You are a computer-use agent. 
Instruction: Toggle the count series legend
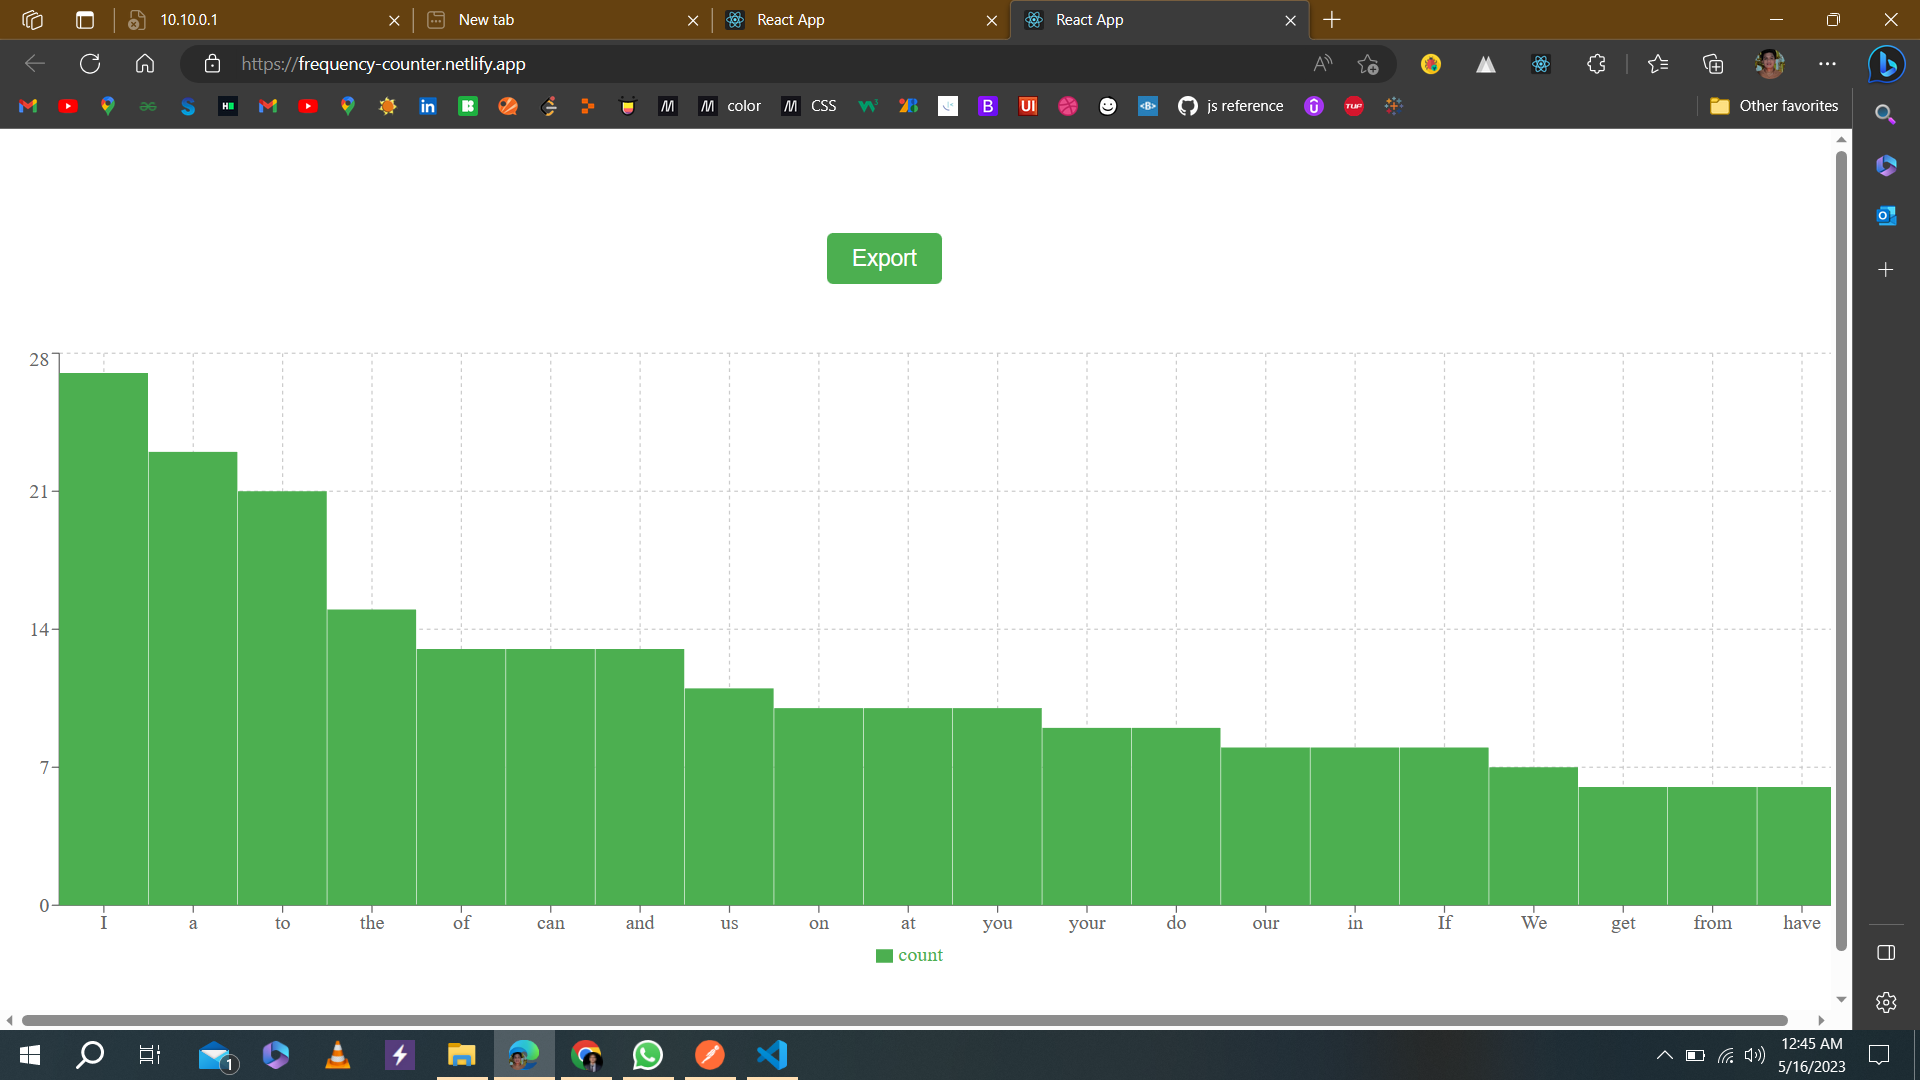(x=909, y=955)
